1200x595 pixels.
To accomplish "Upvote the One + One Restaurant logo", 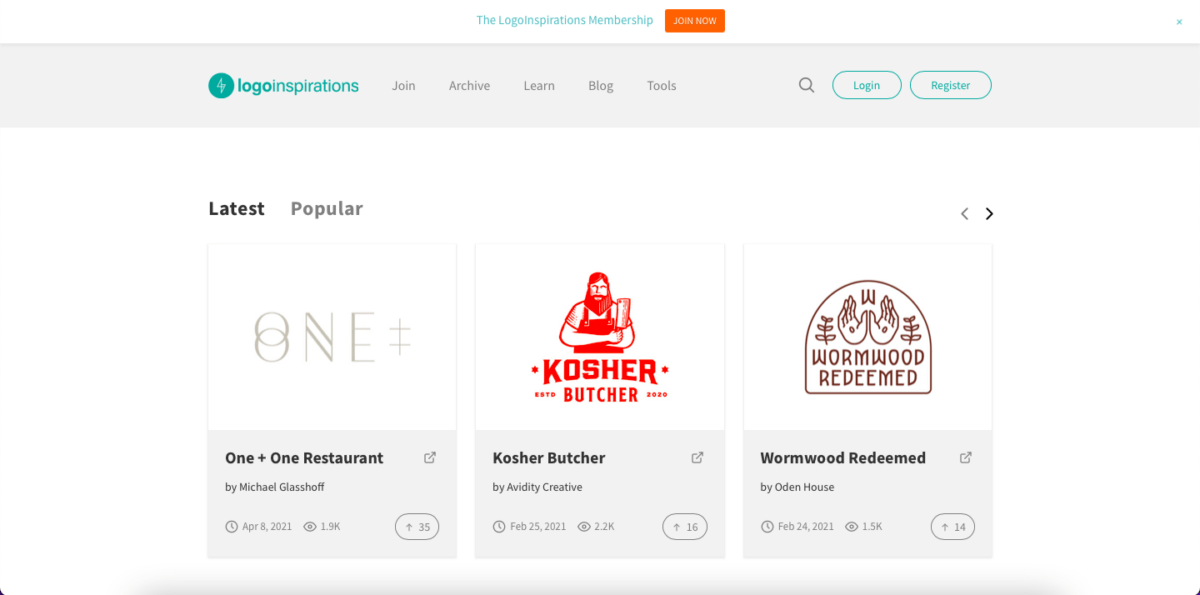I will pos(417,526).
